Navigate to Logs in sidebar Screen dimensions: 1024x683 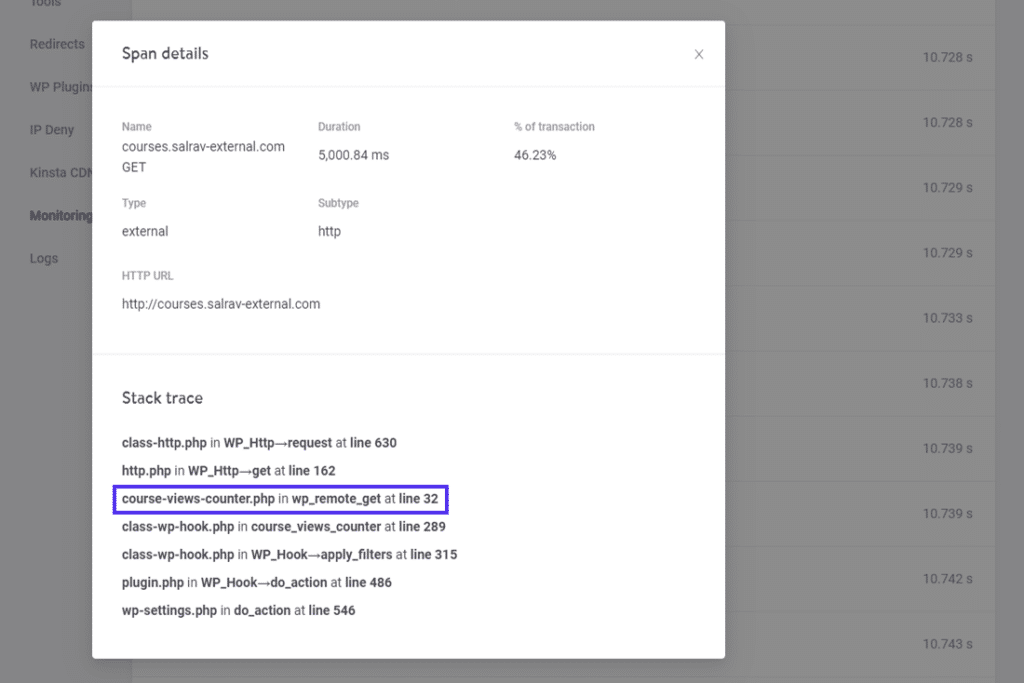44,258
